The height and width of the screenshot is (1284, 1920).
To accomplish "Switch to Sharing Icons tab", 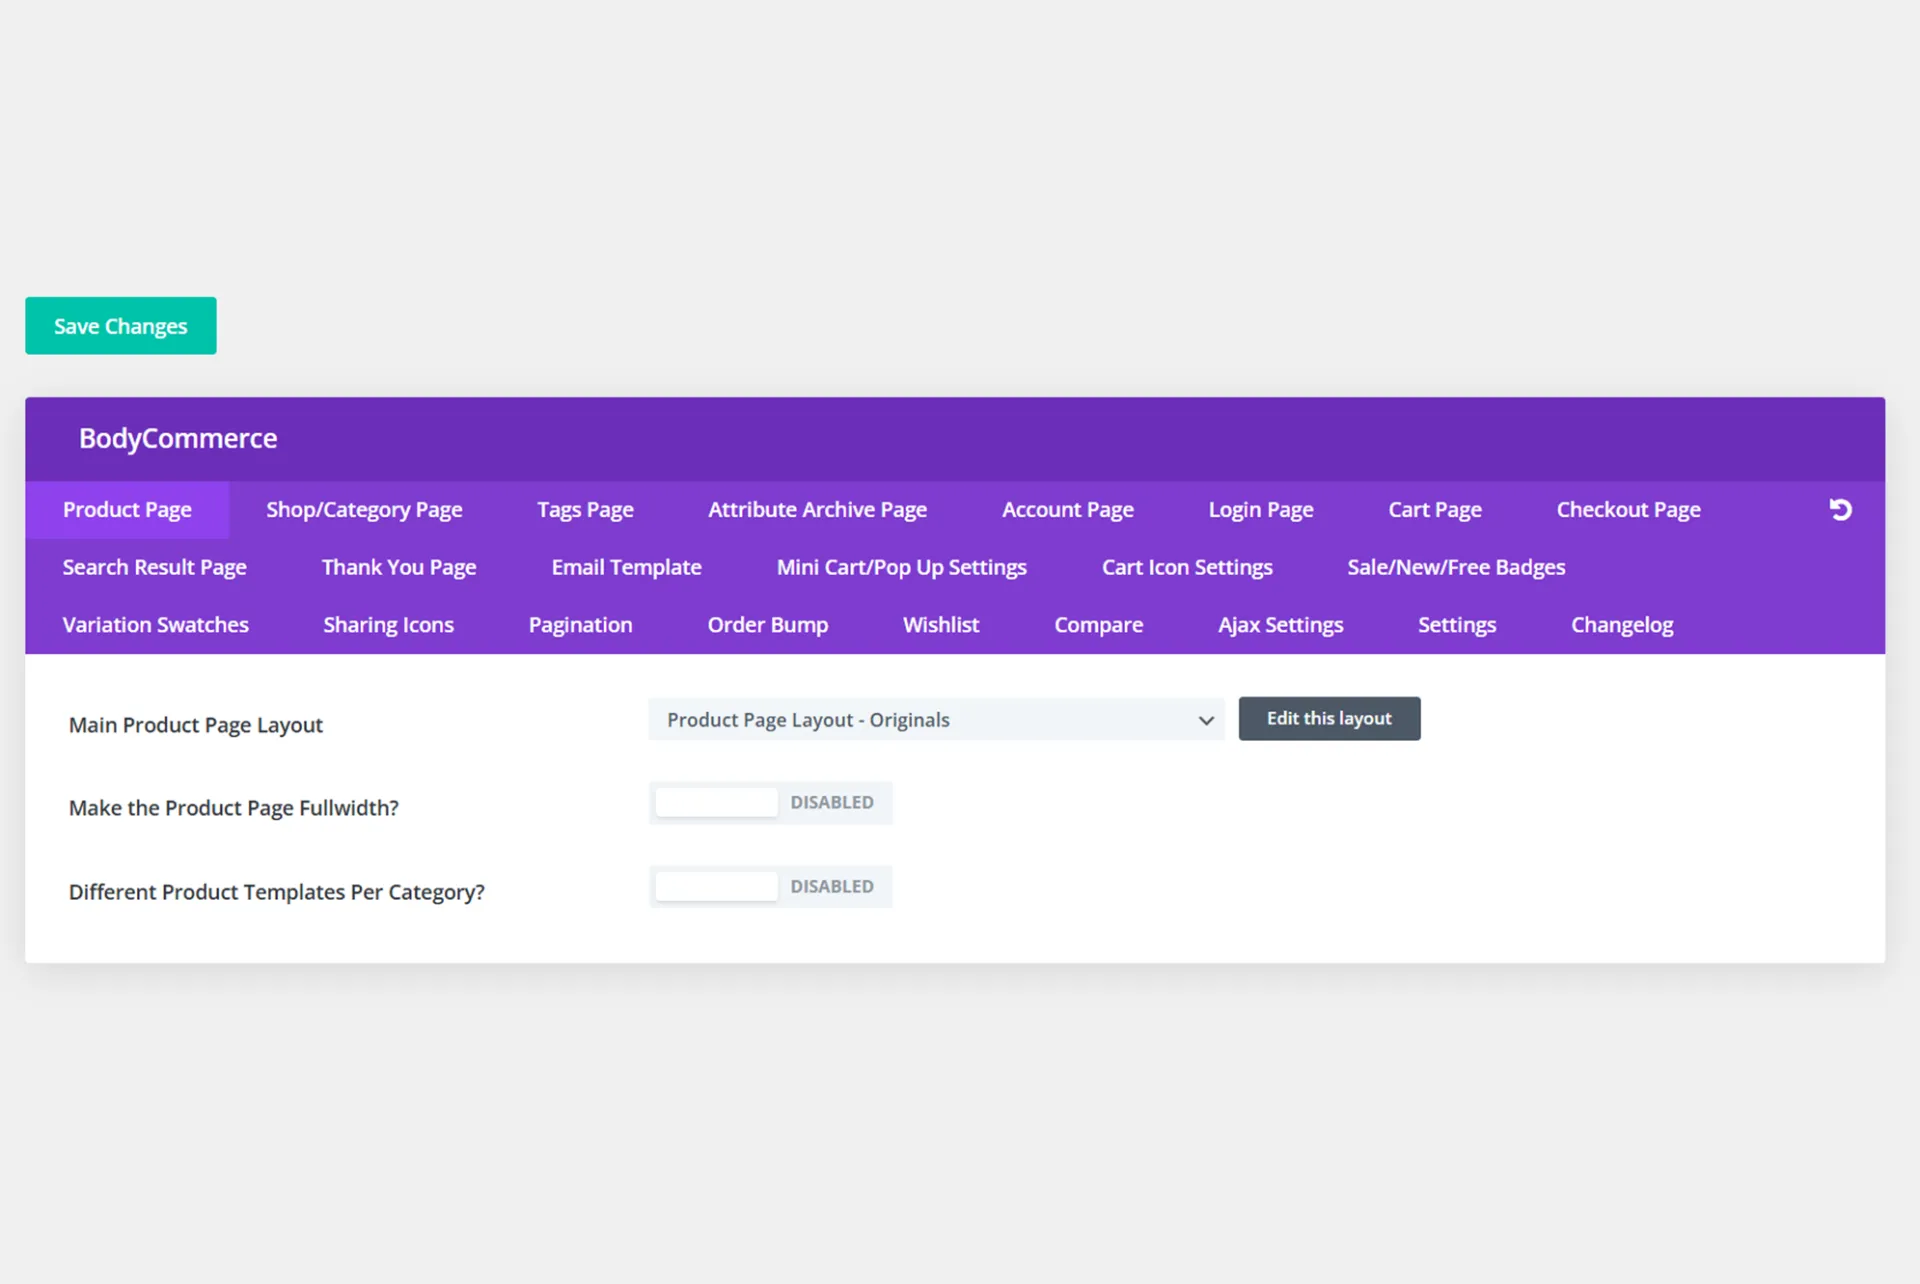I will click(x=388, y=625).
